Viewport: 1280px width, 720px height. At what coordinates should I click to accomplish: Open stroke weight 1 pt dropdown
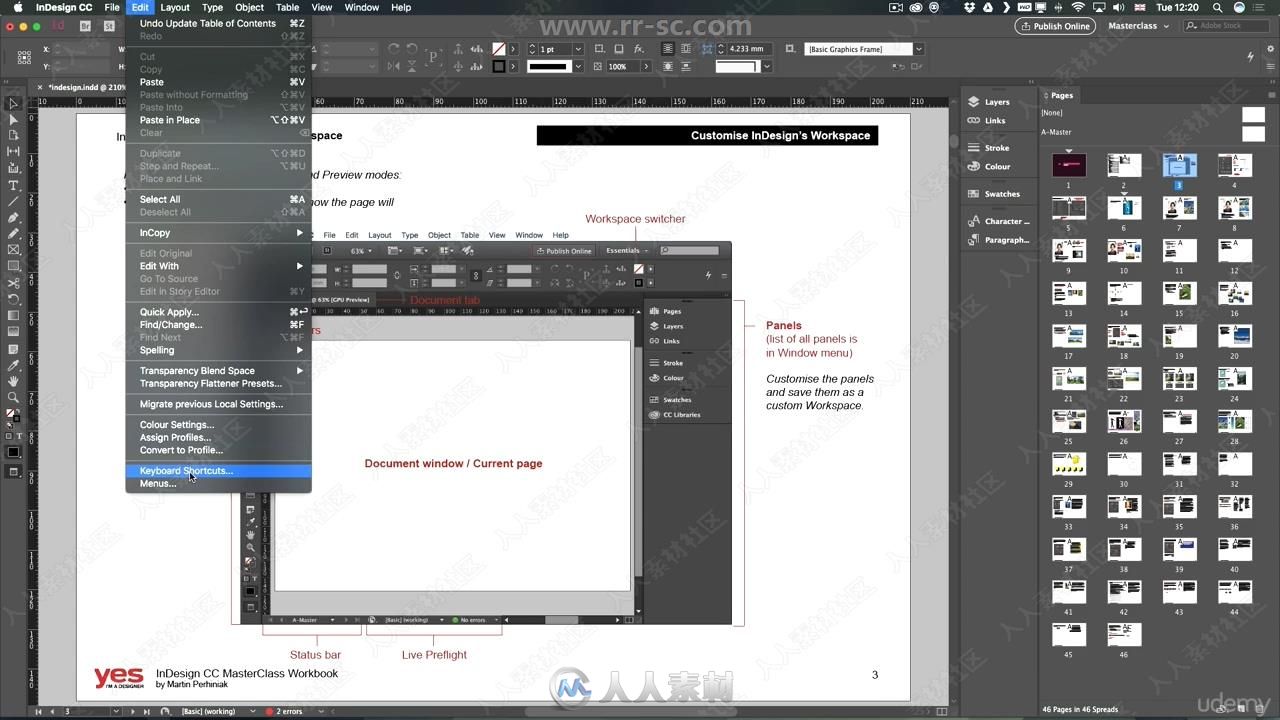579,49
